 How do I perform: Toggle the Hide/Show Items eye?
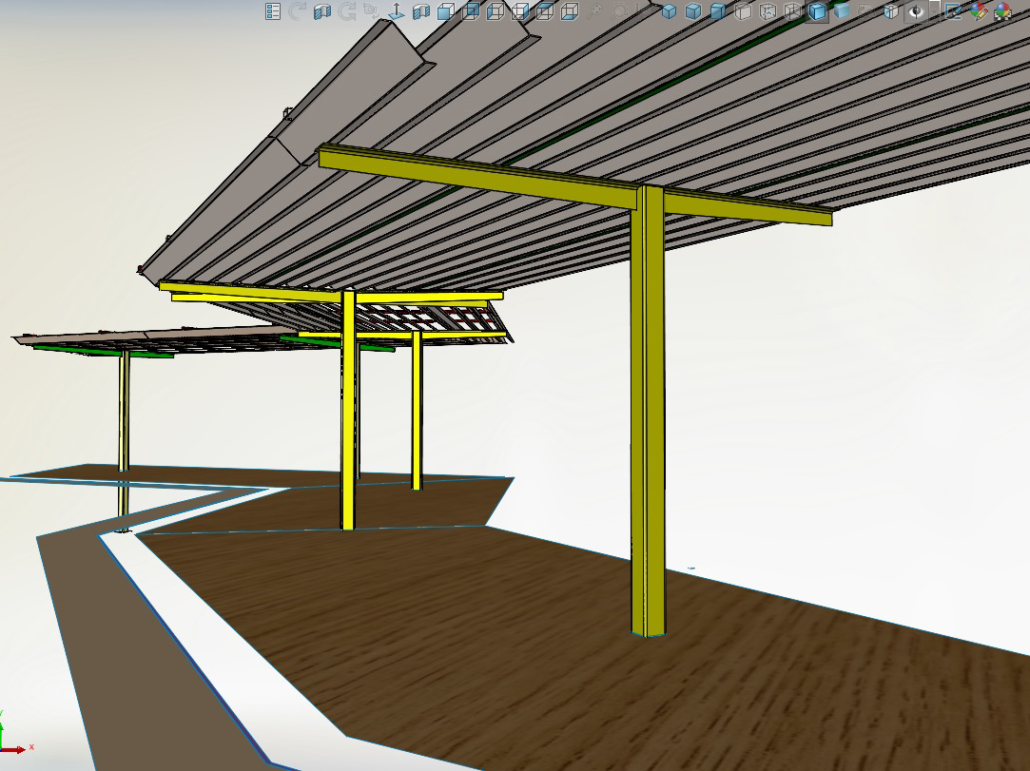tap(916, 11)
